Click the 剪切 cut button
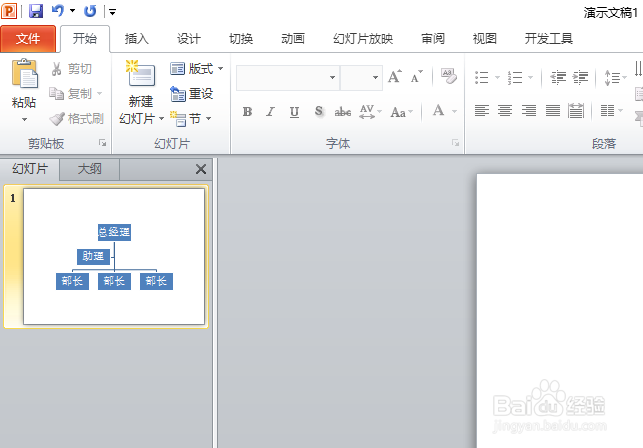643x448 pixels. (x=71, y=69)
